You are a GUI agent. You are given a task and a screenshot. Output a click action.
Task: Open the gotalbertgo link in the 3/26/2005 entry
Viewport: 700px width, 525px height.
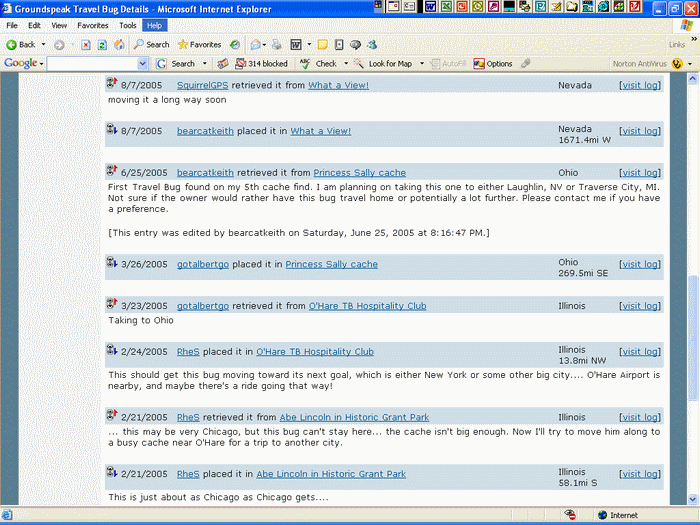point(203,264)
